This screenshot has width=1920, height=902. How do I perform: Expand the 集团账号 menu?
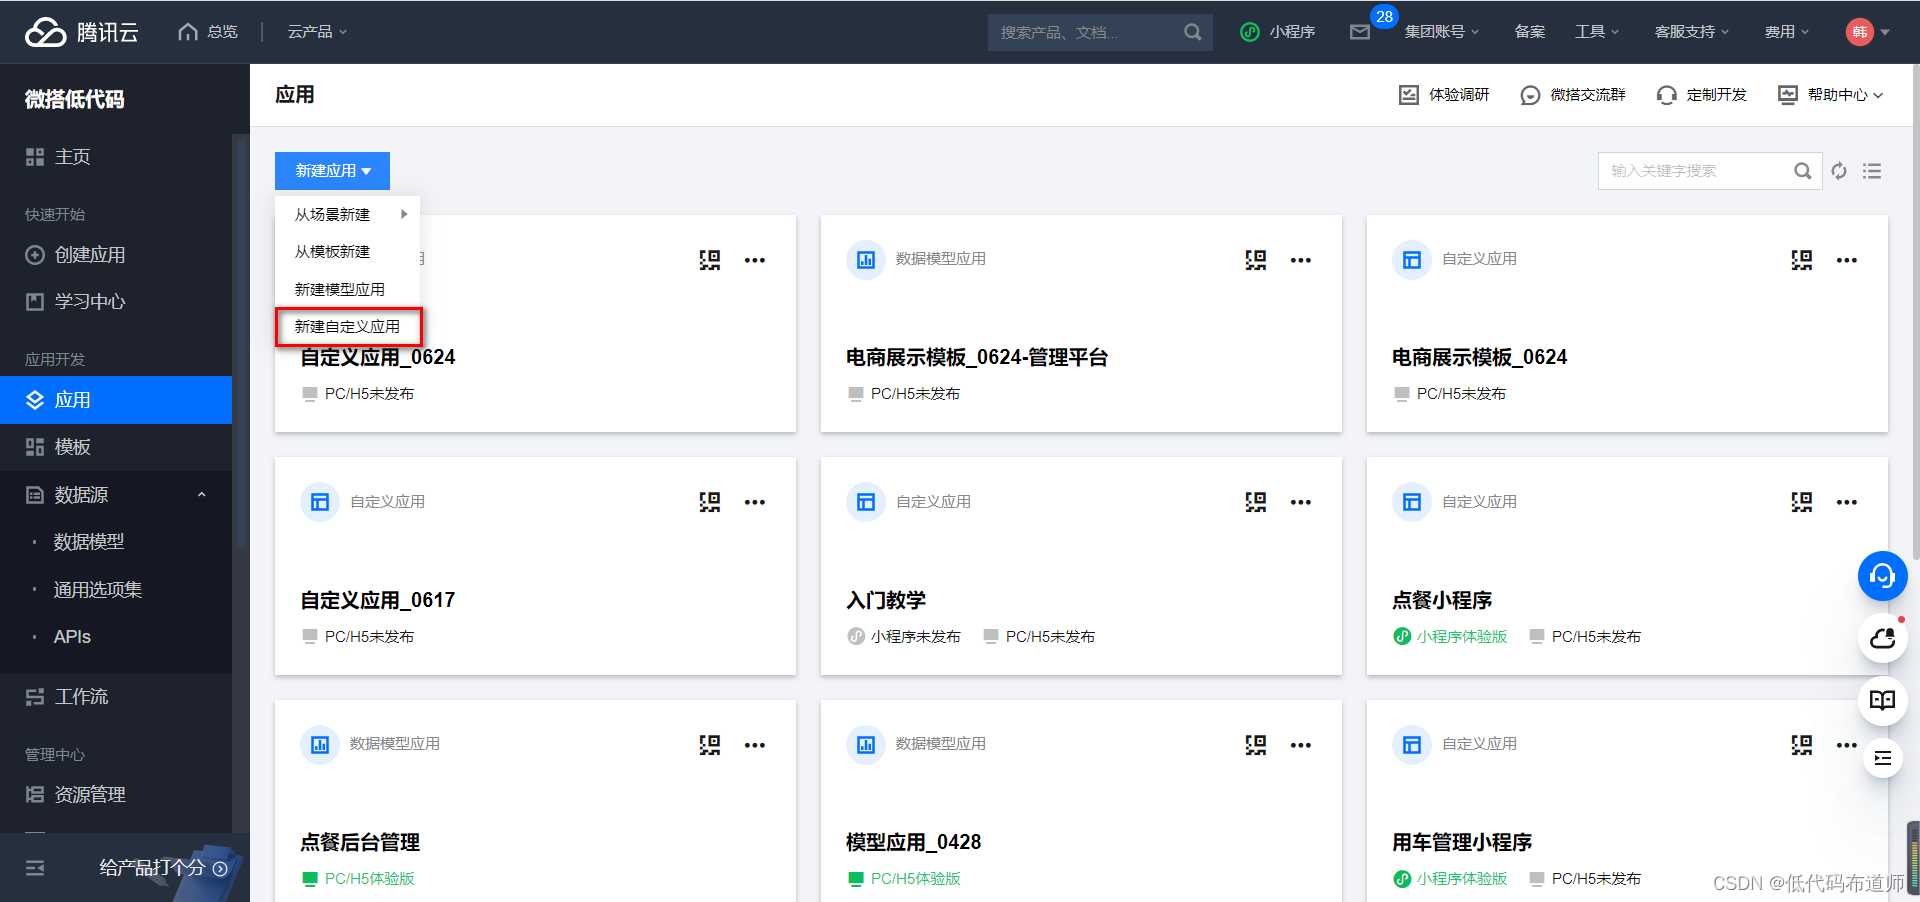tap(1441, 32)
